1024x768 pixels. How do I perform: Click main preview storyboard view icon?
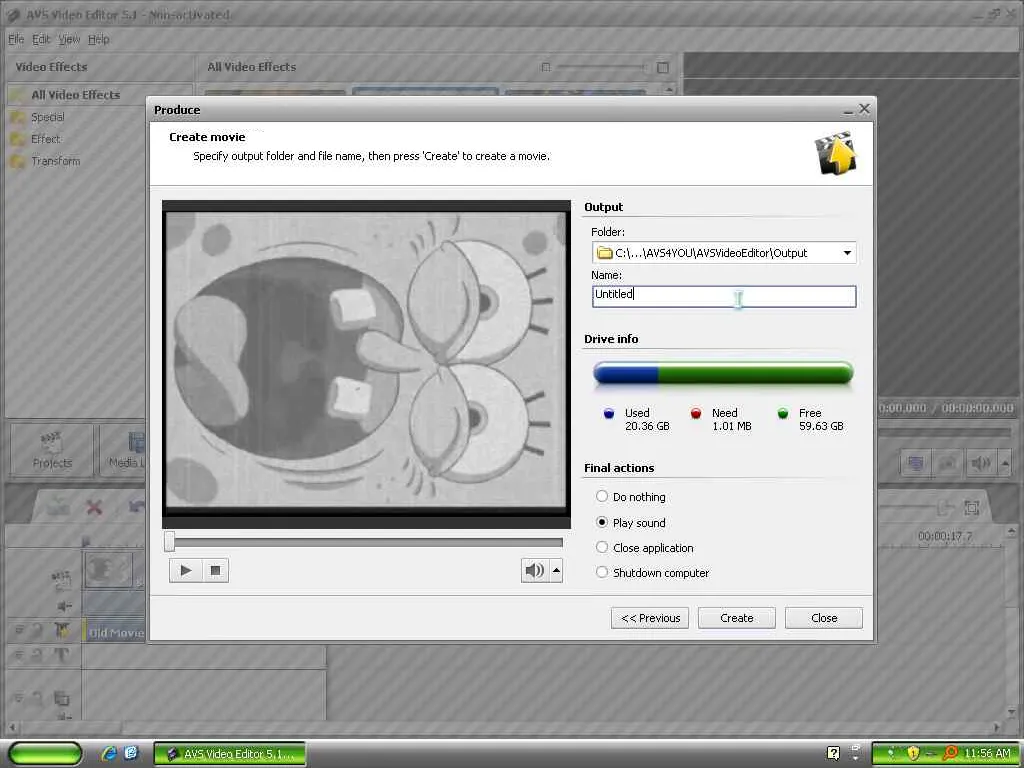(x=916, y=464)
